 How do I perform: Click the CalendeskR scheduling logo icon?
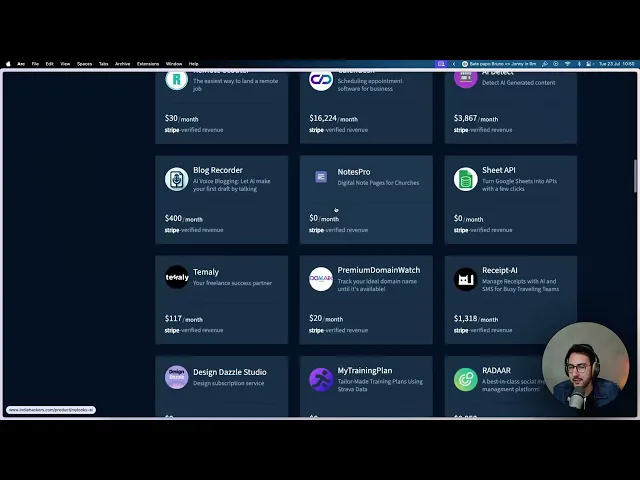click(x=321, y=80)
